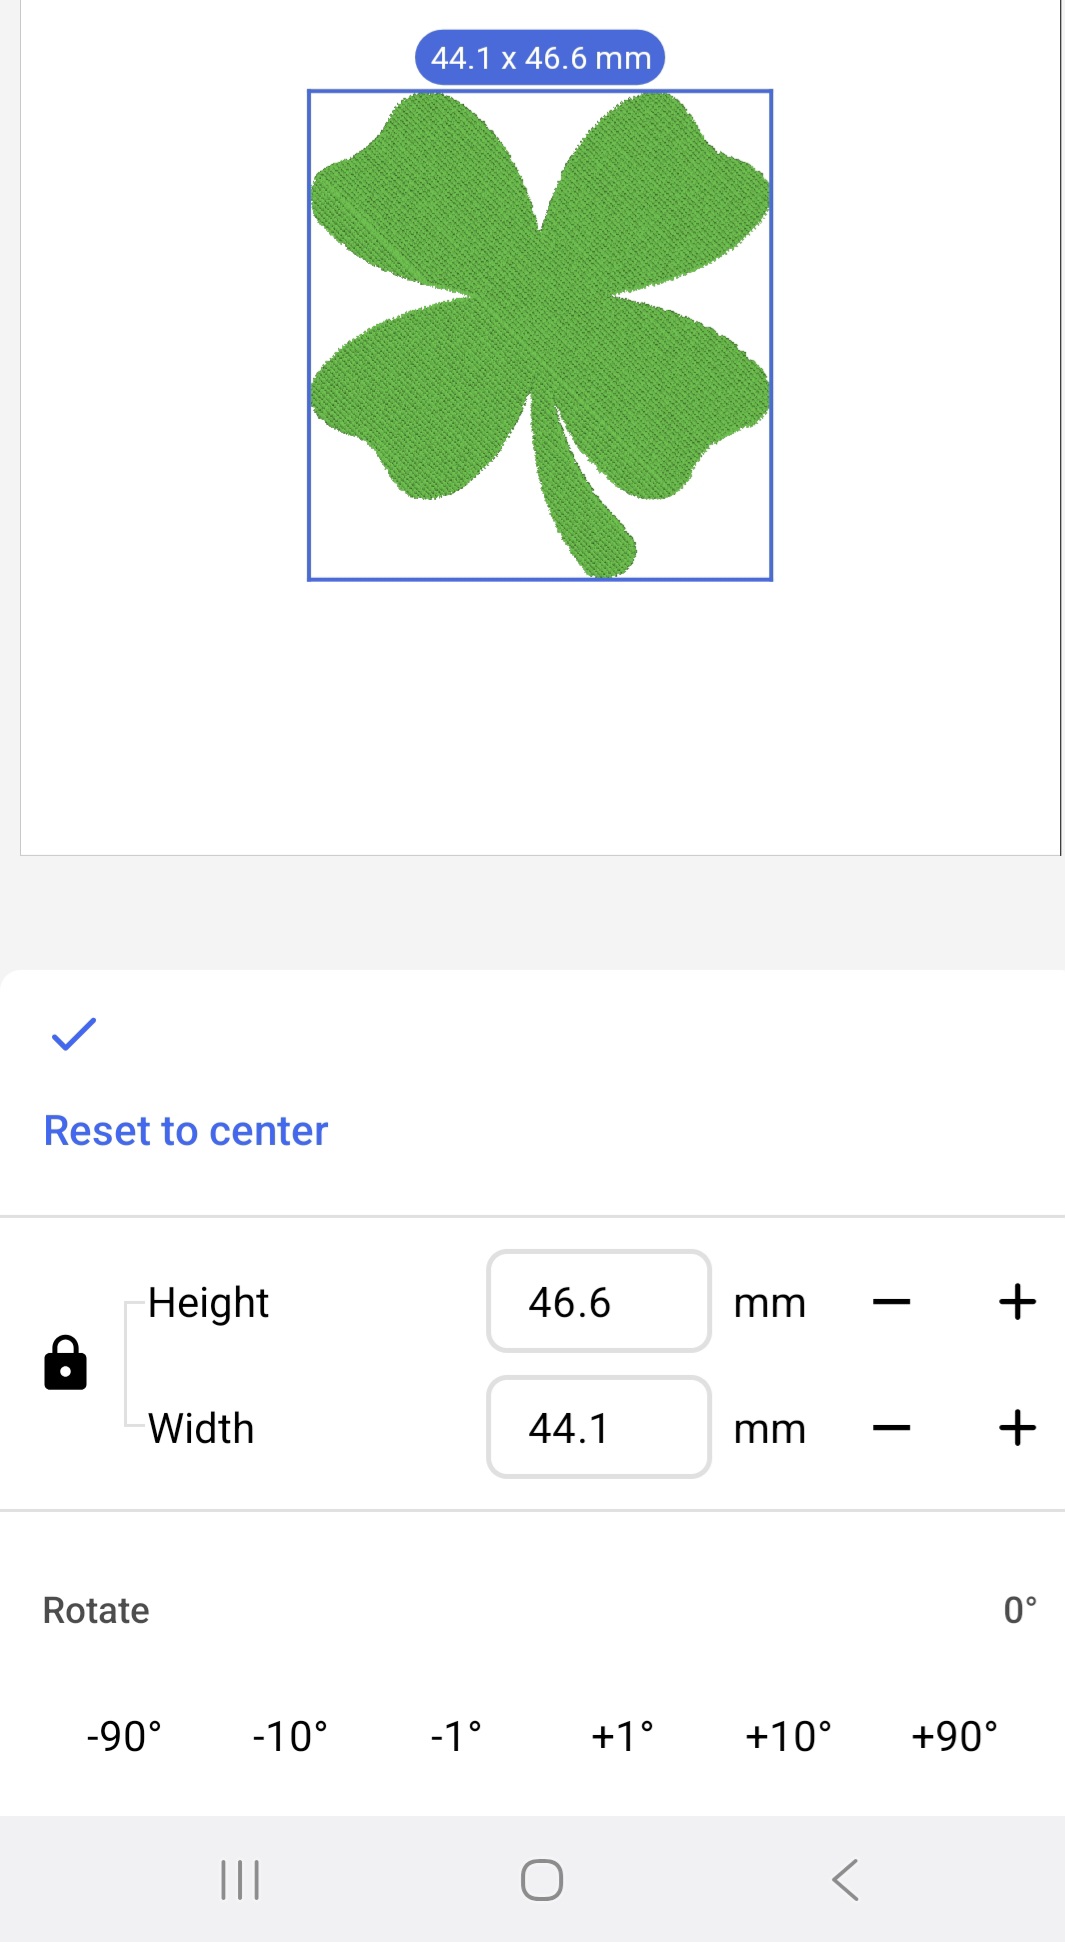Screen dimensions: 1065x1942
Task: Click the Height value input field
Action: pyautogui.click(x=598, y=1302)
